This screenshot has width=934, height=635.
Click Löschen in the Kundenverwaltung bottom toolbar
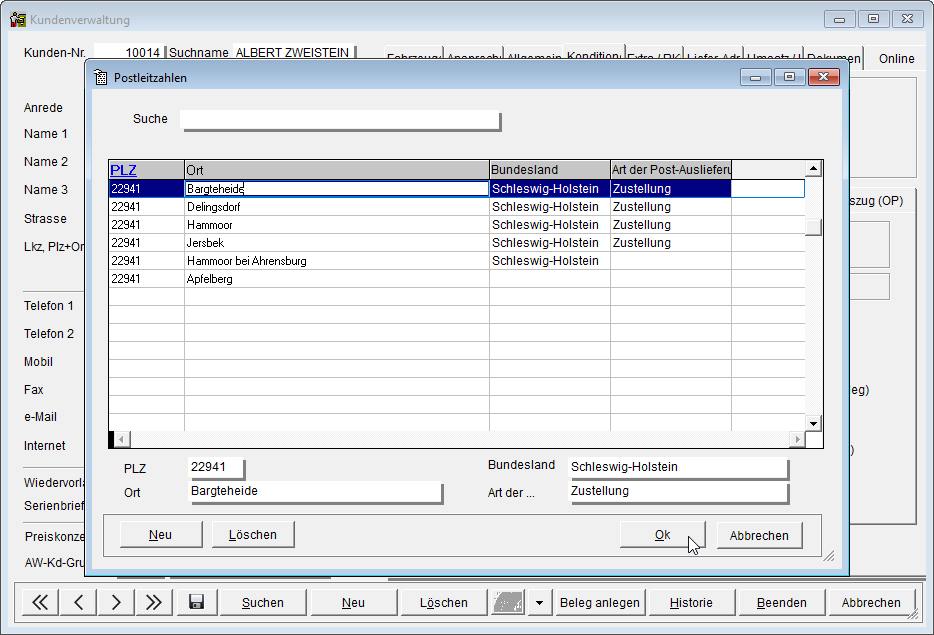coord(444,602)
